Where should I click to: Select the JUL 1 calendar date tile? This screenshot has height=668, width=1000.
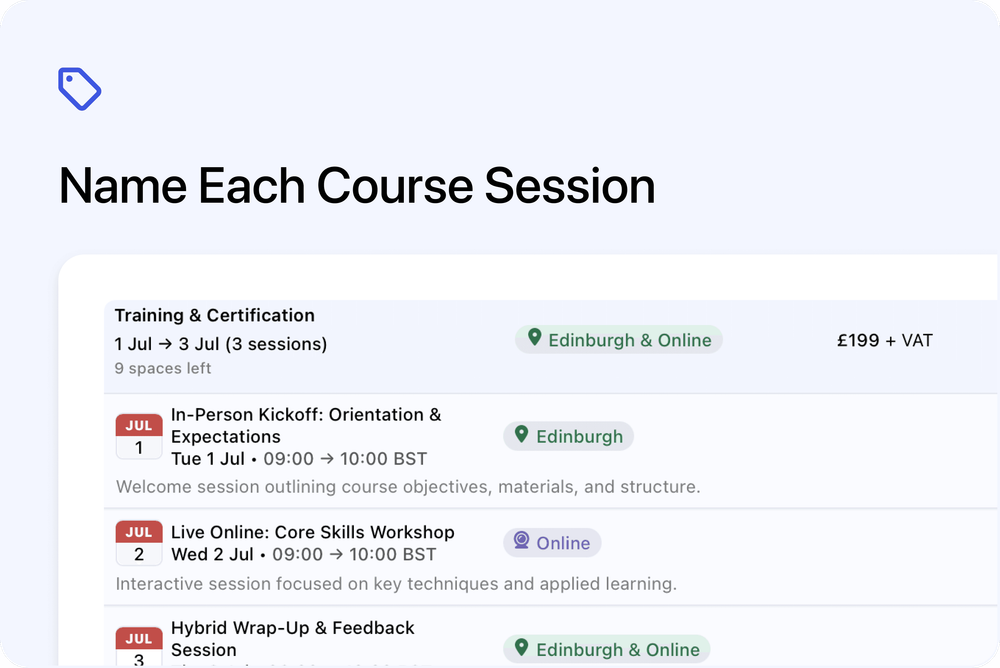(x=138, y=436)
